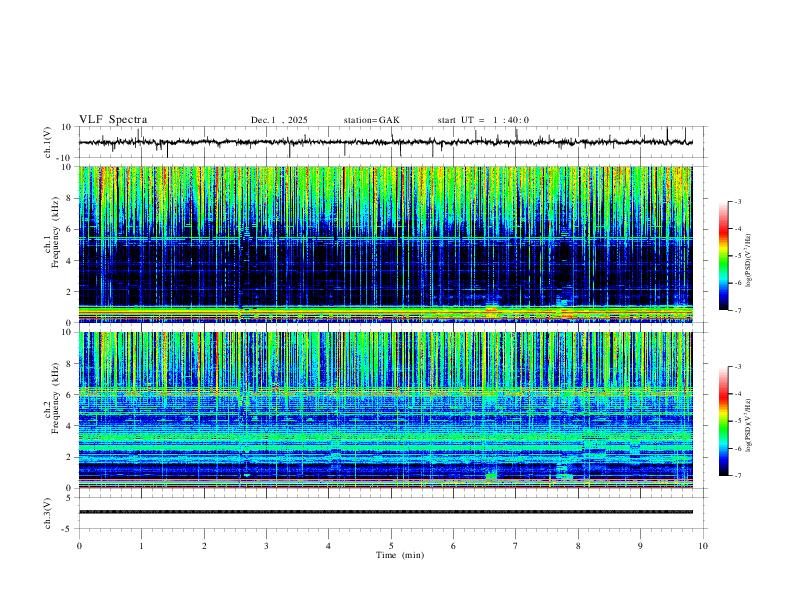Click the "ch.1(V)" waveform axis label

pos(47,142)
